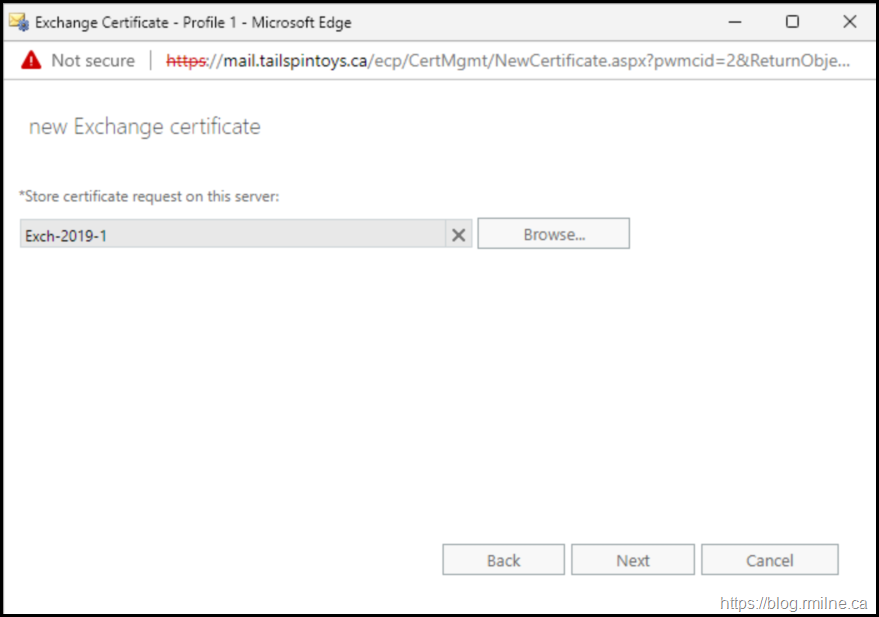
Task: Cancel the new Exchange certificate wizard
Action: [769, 560]
